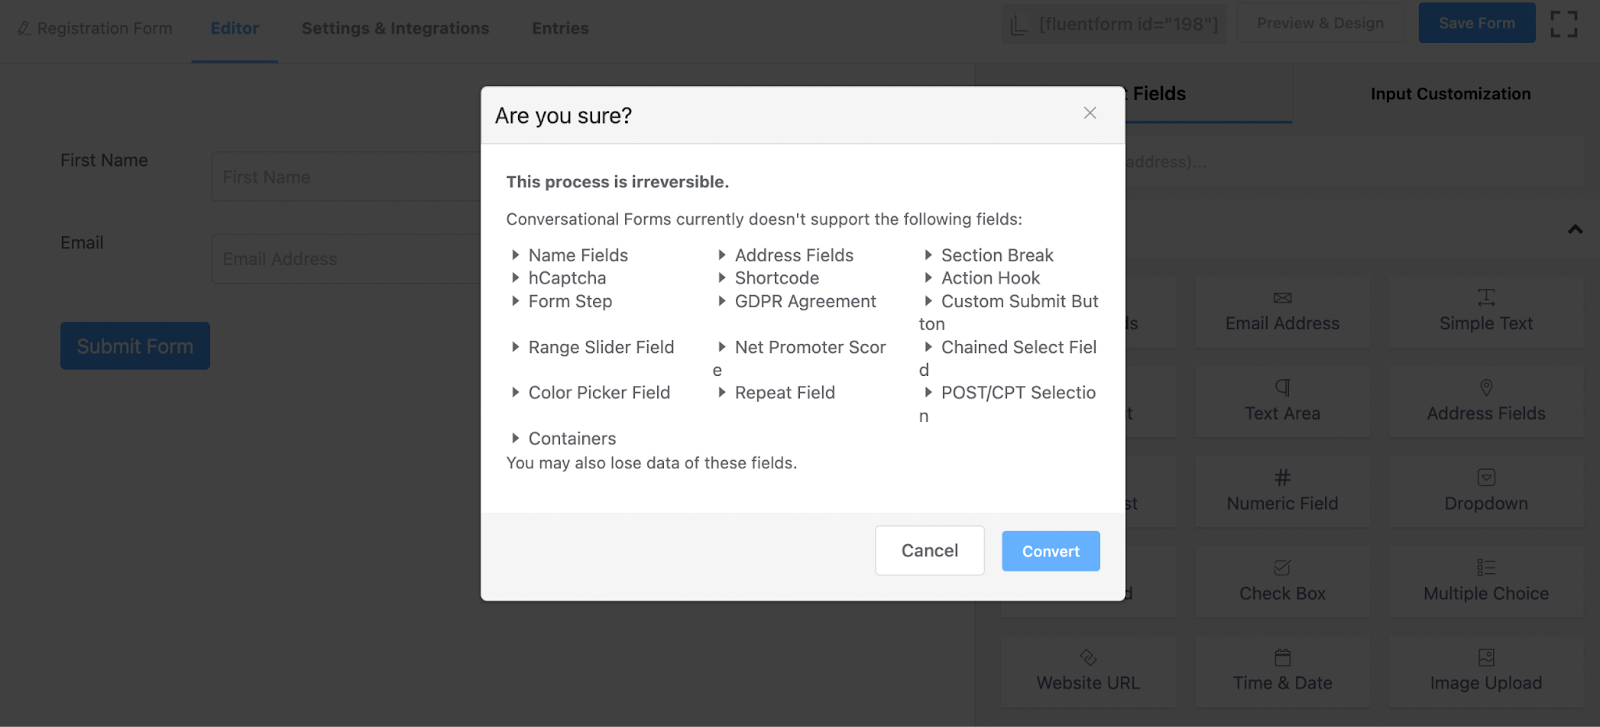Select the Simple Text field icon
The image size is (1600, 727).
(1486, 297)
